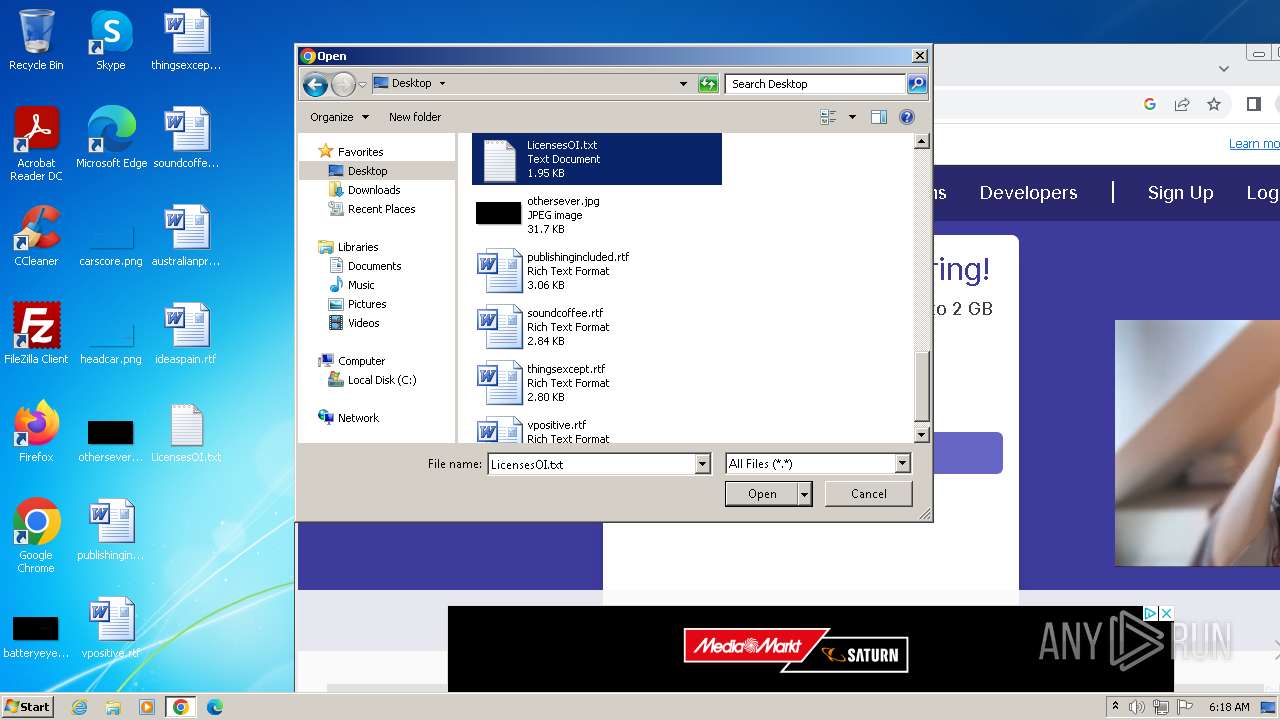Select Local Disk (C:)
Viewport: 1280px width, 720px height.
point(381,380)
